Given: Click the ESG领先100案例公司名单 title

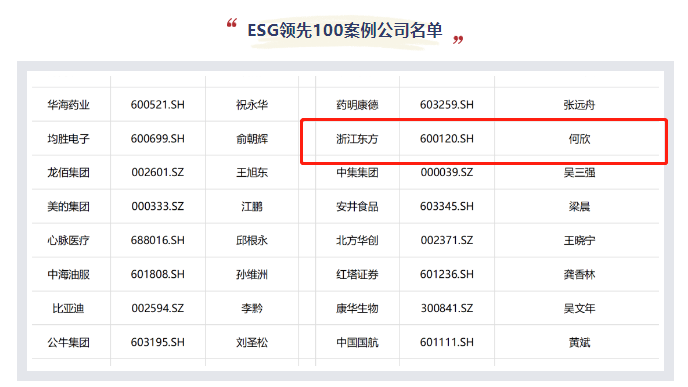Looking at the screenshot, I should (x=345, y=31).
